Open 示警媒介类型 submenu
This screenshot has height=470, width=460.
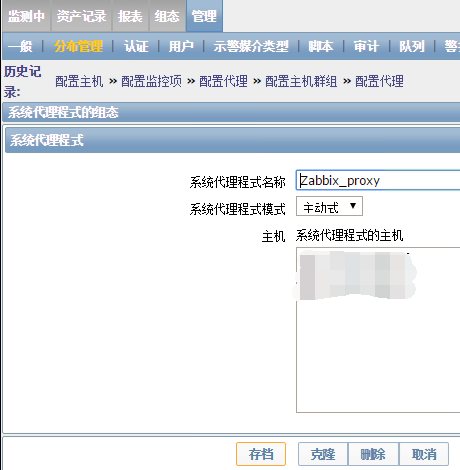tap(251, 46)
